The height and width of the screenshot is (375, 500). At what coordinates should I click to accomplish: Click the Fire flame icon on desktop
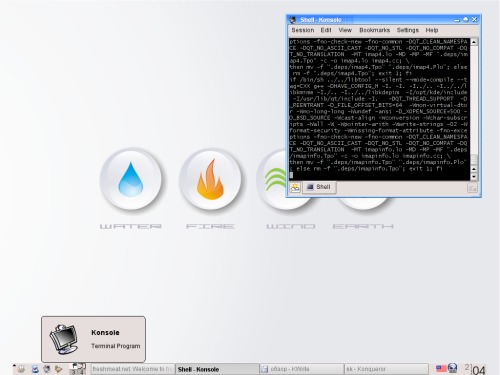210,179
